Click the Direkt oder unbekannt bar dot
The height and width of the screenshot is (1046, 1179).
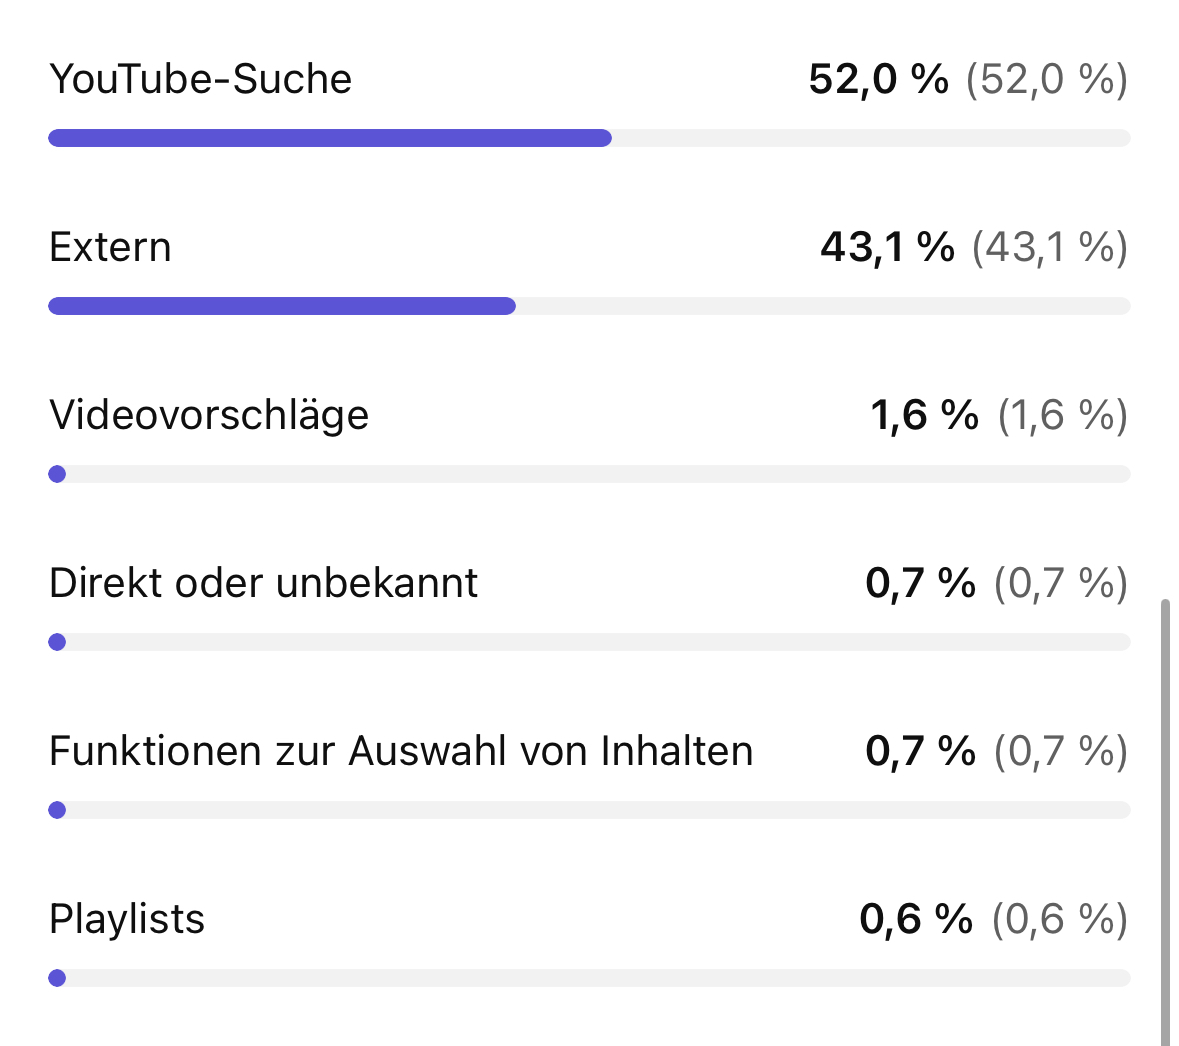[57, 642]
